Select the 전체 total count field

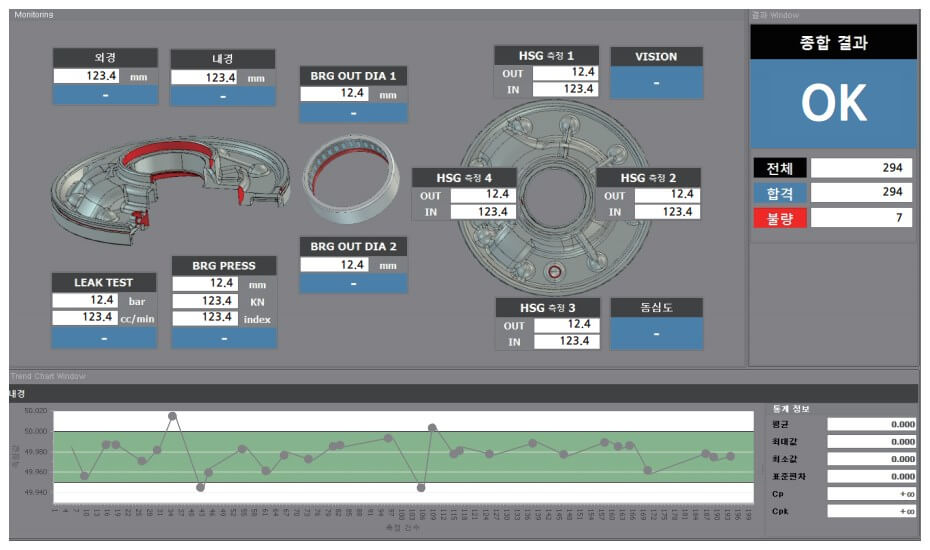click(860, 168)
